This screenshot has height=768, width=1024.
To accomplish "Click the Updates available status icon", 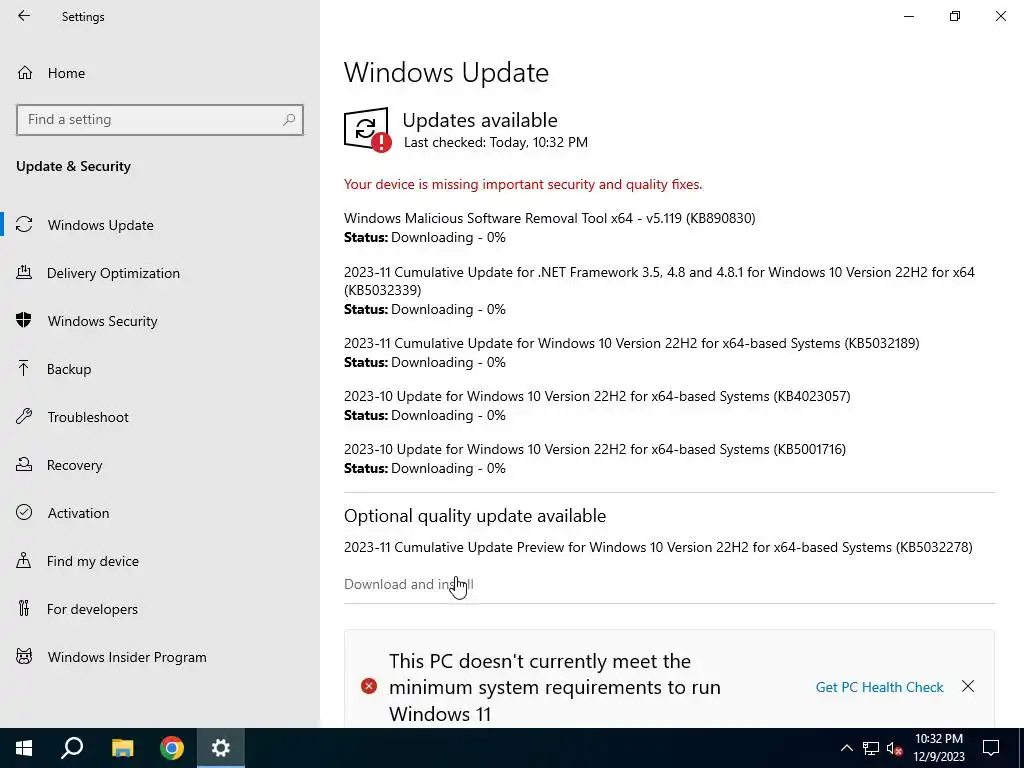I will 368,129.
